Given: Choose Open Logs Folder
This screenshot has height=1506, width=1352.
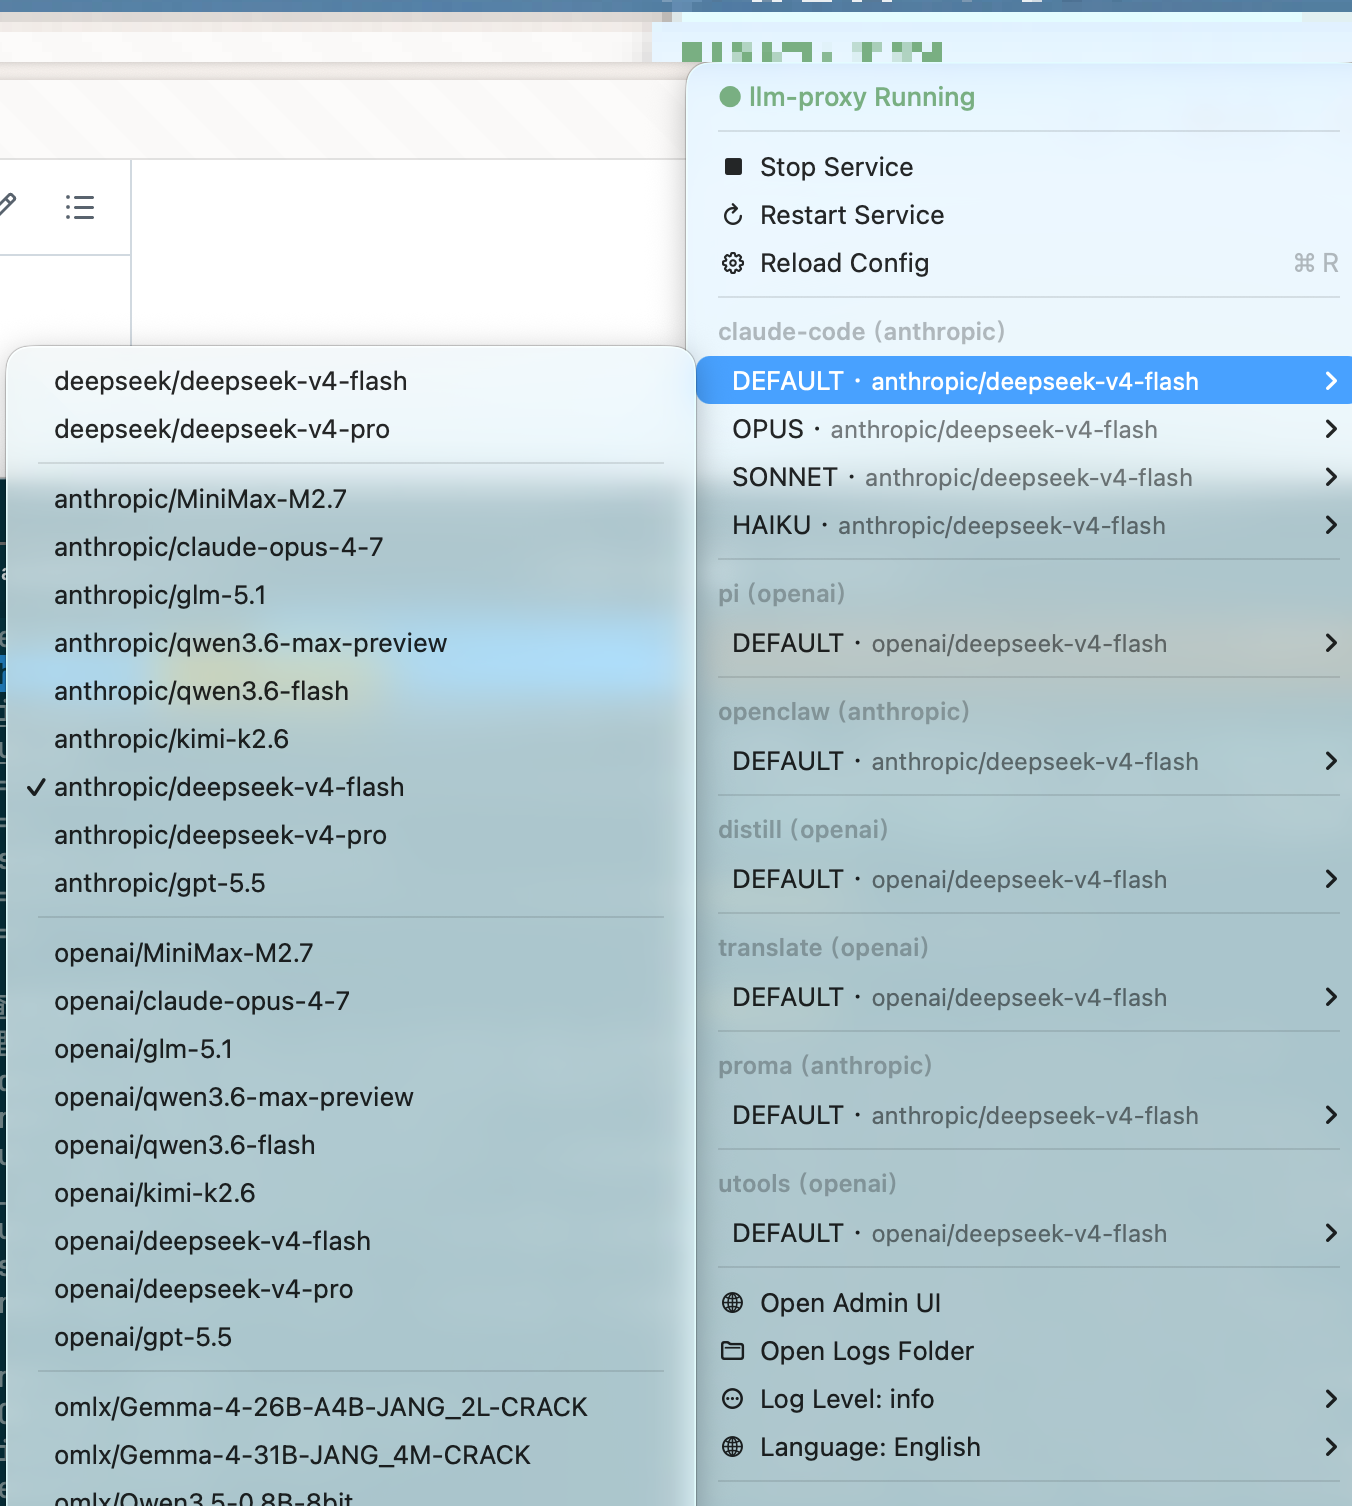Looking at the screenshot, I should [x=1024, y=1351].
